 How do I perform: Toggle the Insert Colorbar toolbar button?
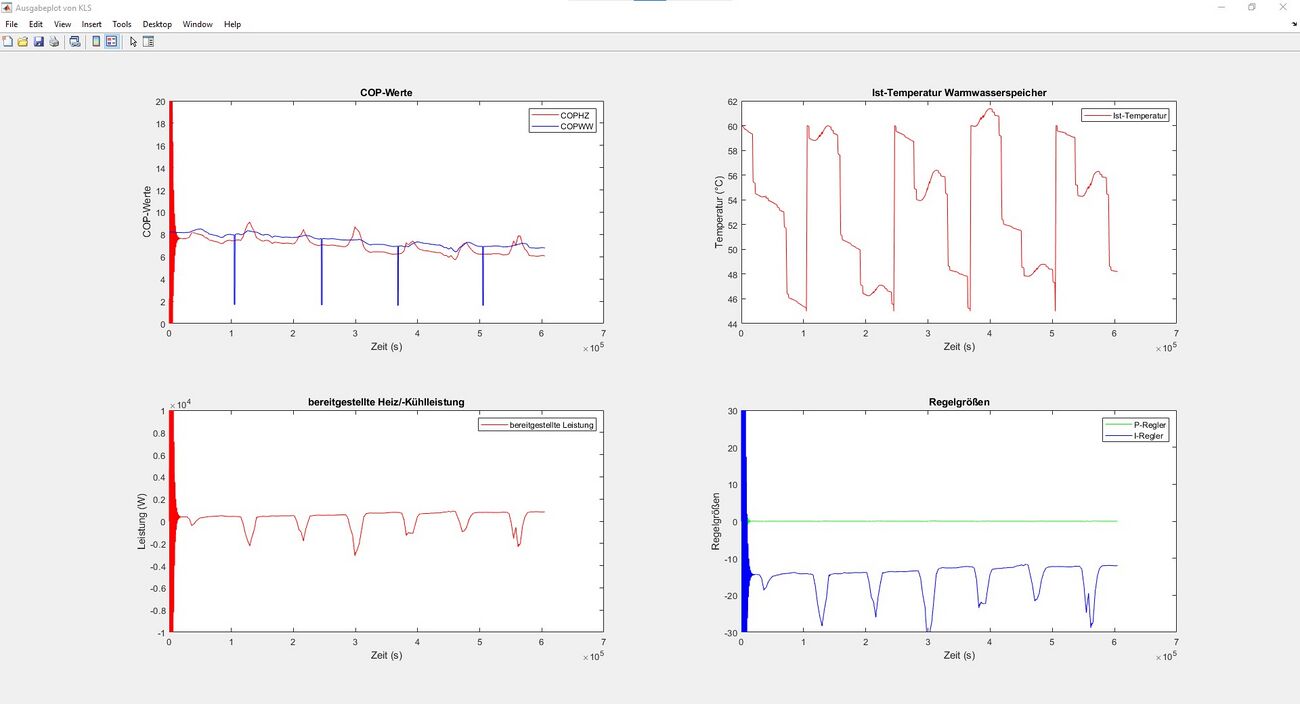[x=96, y=42]
